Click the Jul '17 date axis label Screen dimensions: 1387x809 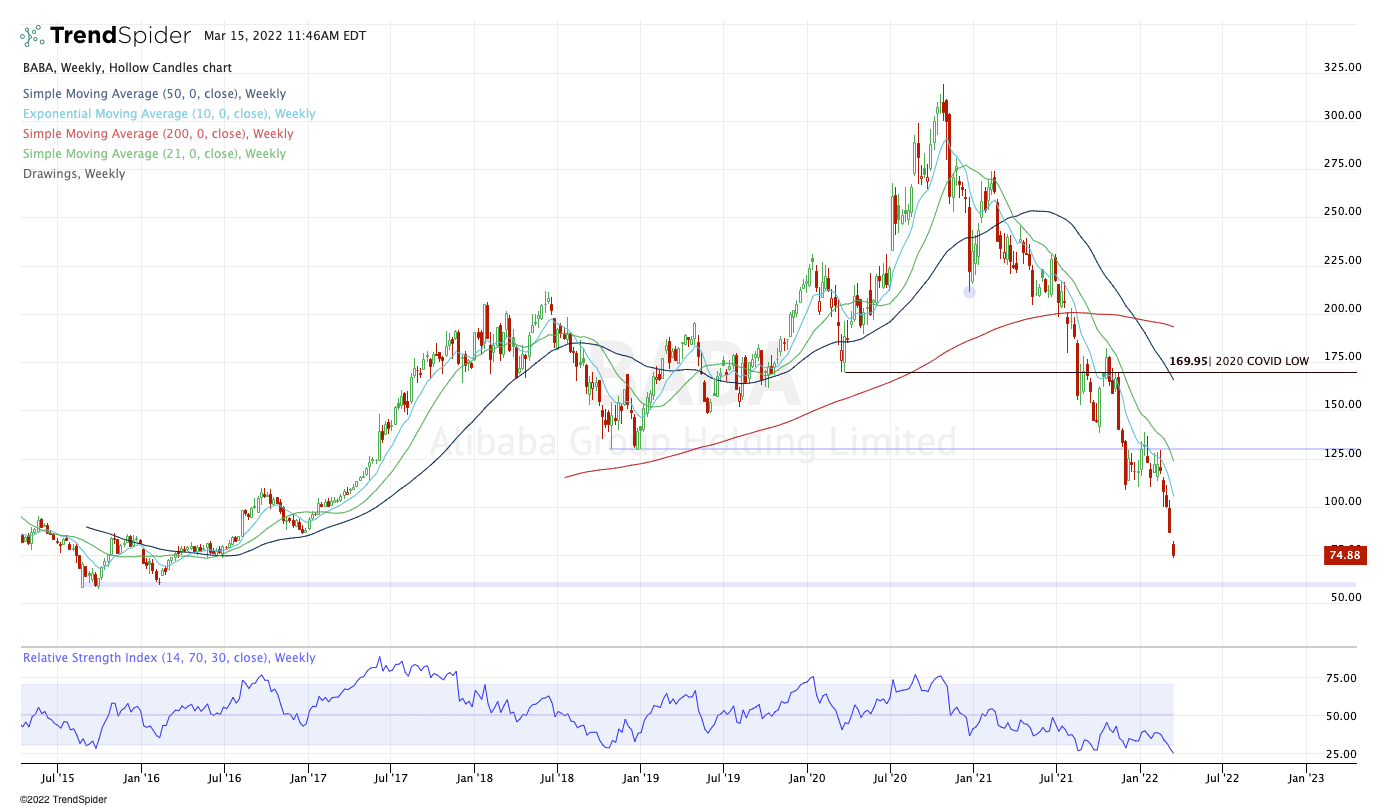pyautogui.click(x=390, y=776)
